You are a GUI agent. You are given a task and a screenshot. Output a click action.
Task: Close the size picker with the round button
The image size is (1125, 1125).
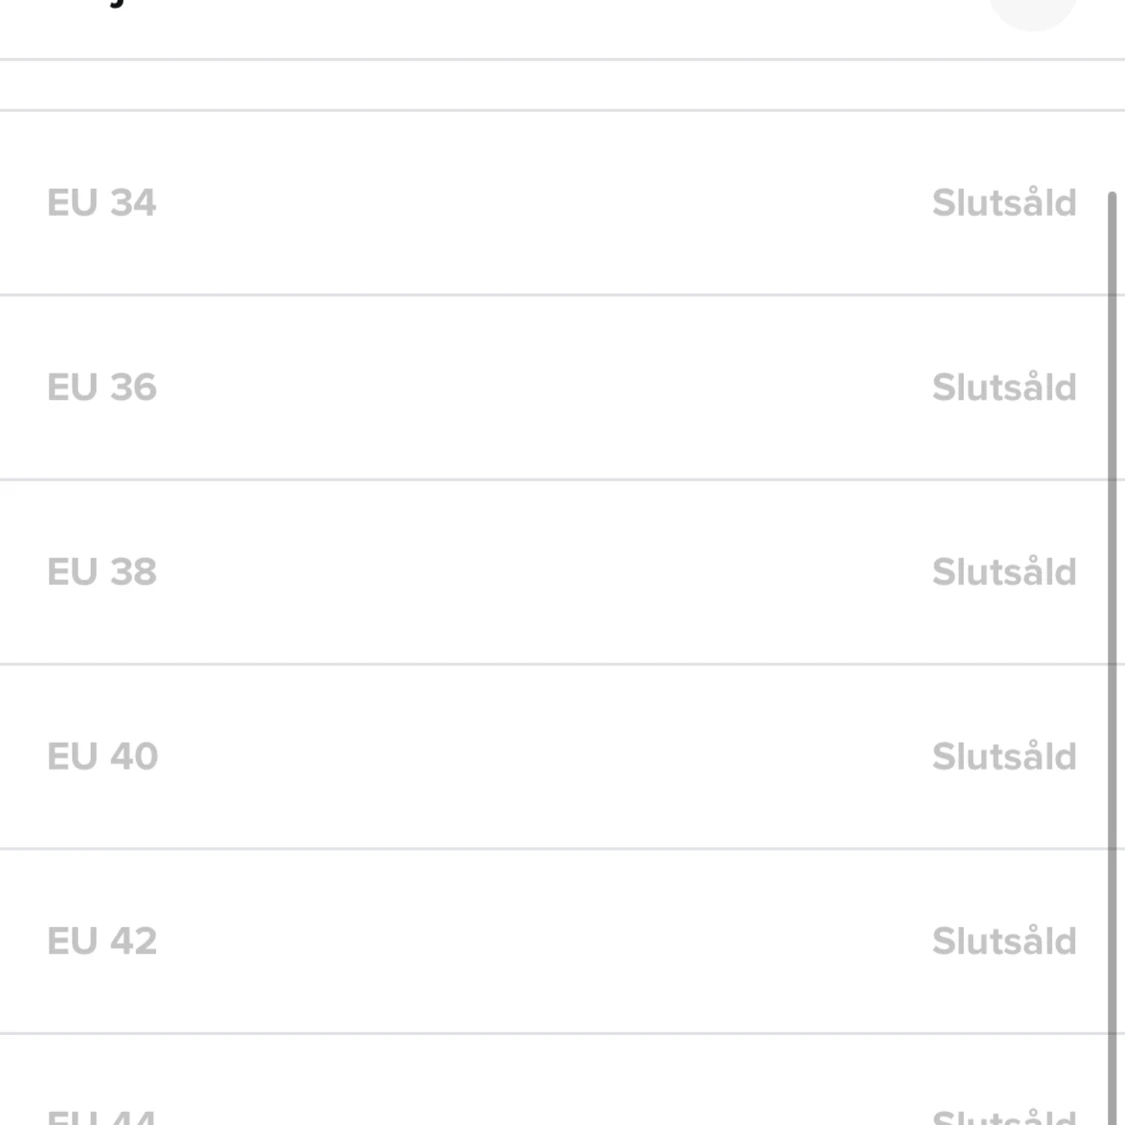click(1033, 8)
